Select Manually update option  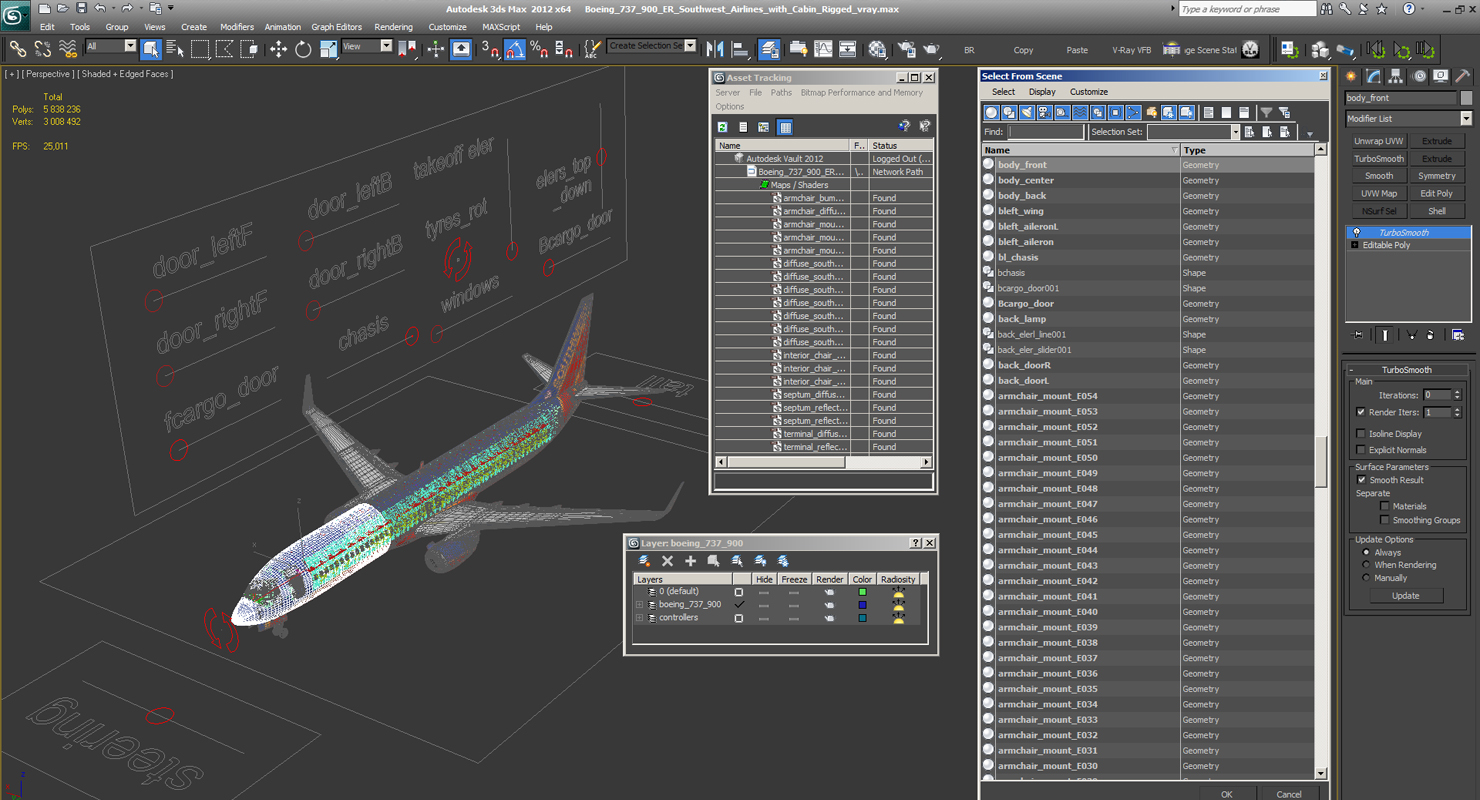point(1366,578)
